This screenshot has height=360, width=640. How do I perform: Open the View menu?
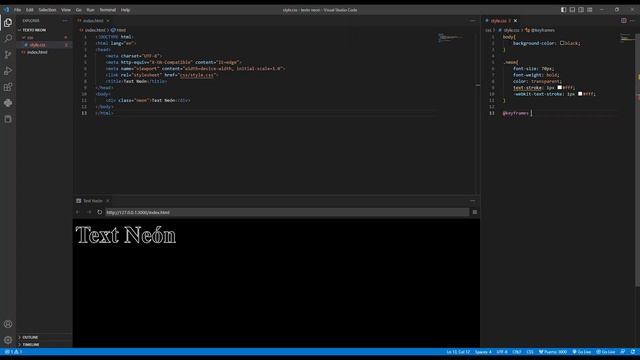coord(66,10)
